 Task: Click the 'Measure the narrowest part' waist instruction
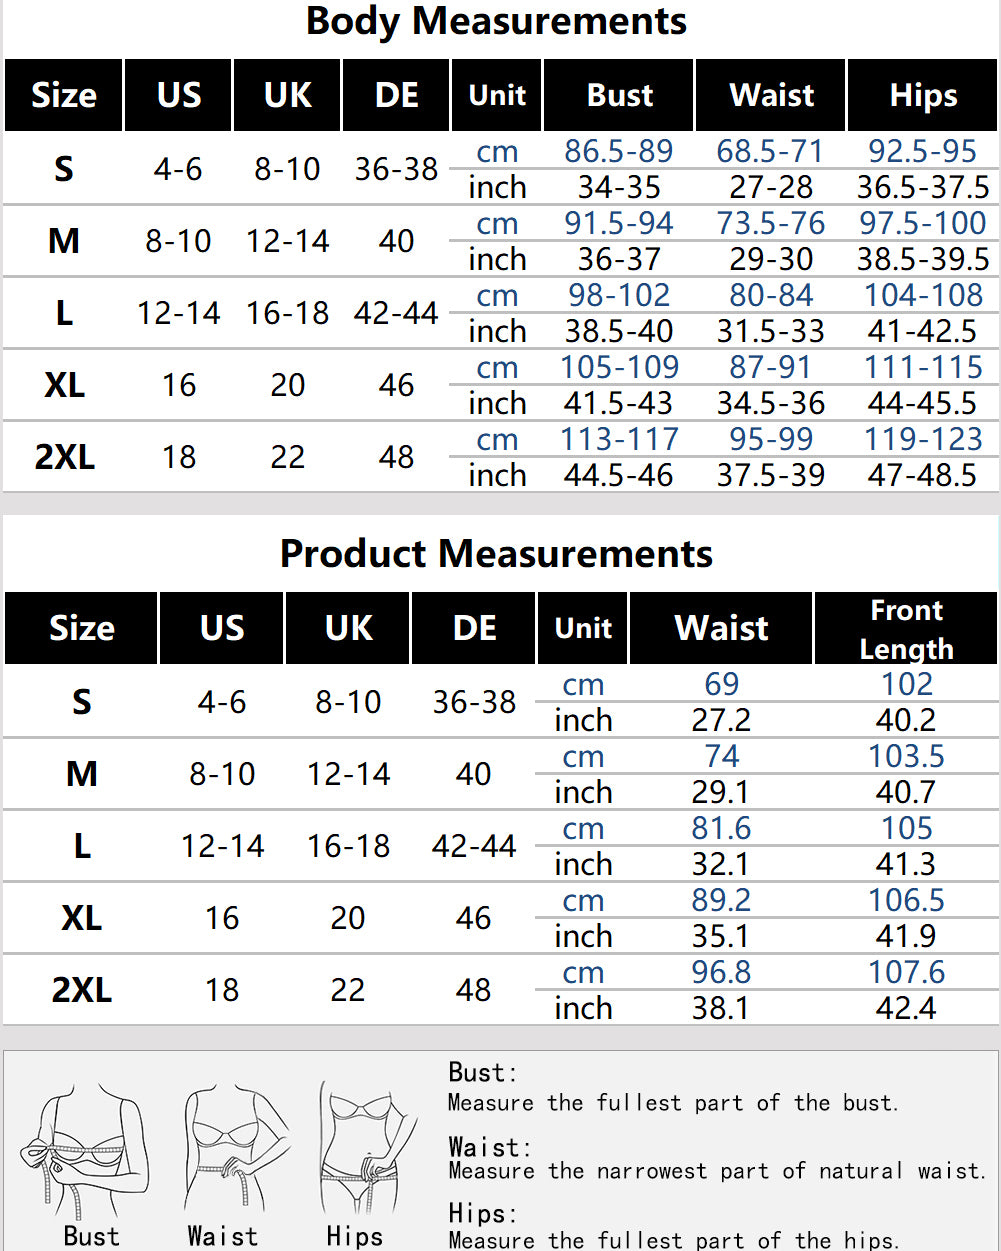pyautogui.click(x=718, y=1170)
